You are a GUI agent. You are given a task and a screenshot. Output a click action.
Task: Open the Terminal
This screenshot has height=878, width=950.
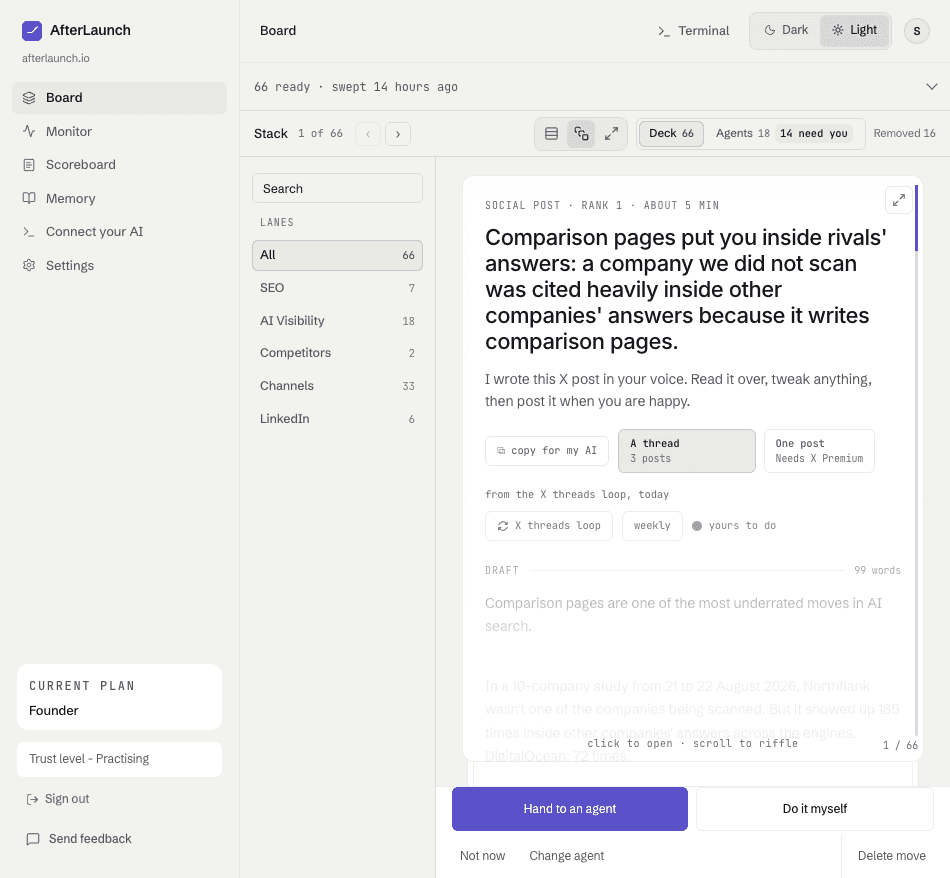694,31
